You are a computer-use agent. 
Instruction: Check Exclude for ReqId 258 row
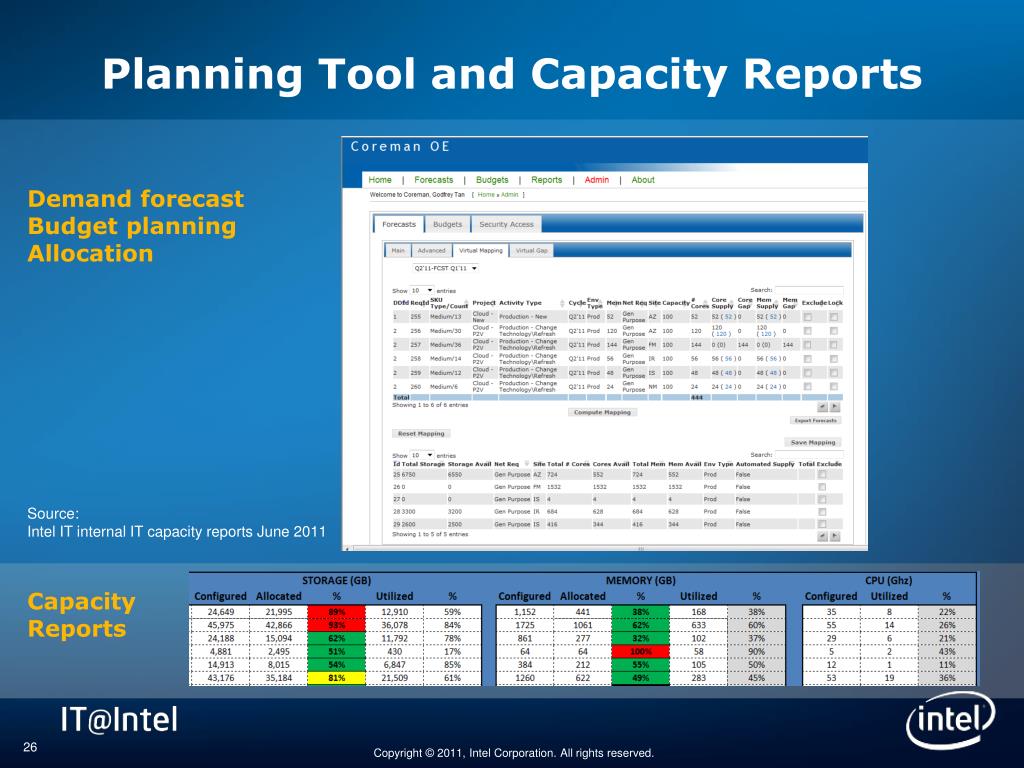pos(808,359)
